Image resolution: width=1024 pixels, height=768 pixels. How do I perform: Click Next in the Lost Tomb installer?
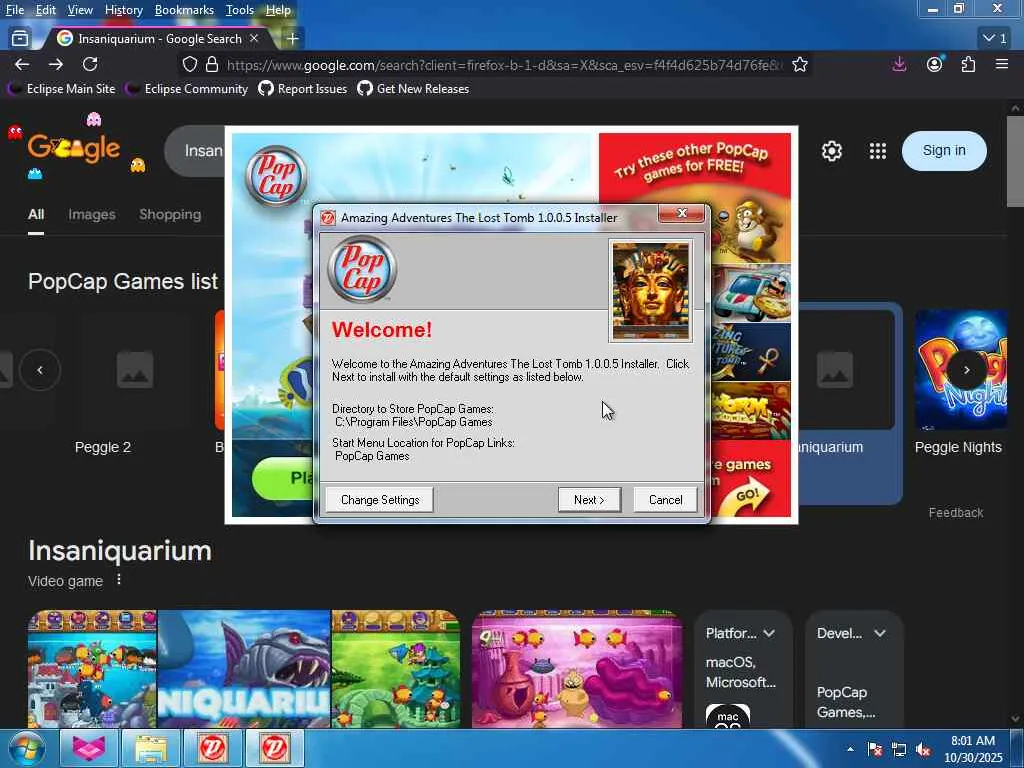tap(589, 500)
